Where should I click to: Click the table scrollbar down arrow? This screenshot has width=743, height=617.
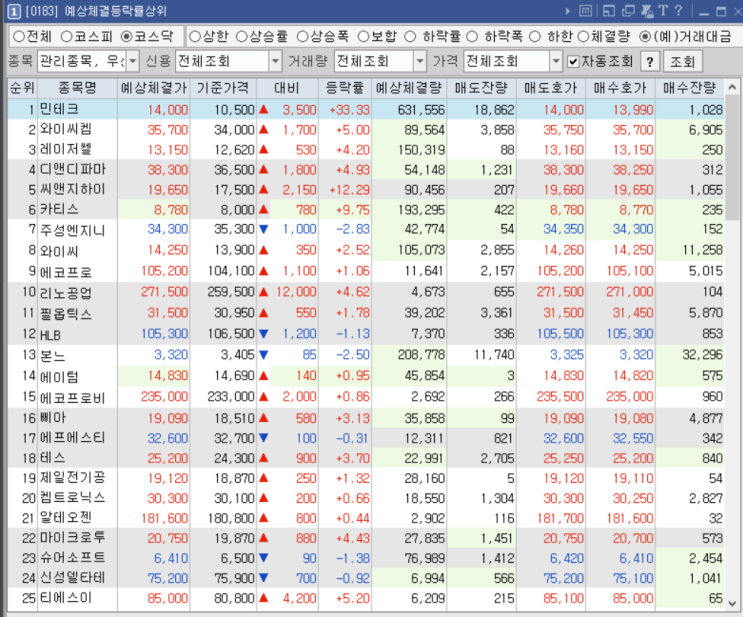tap(732, 603)
